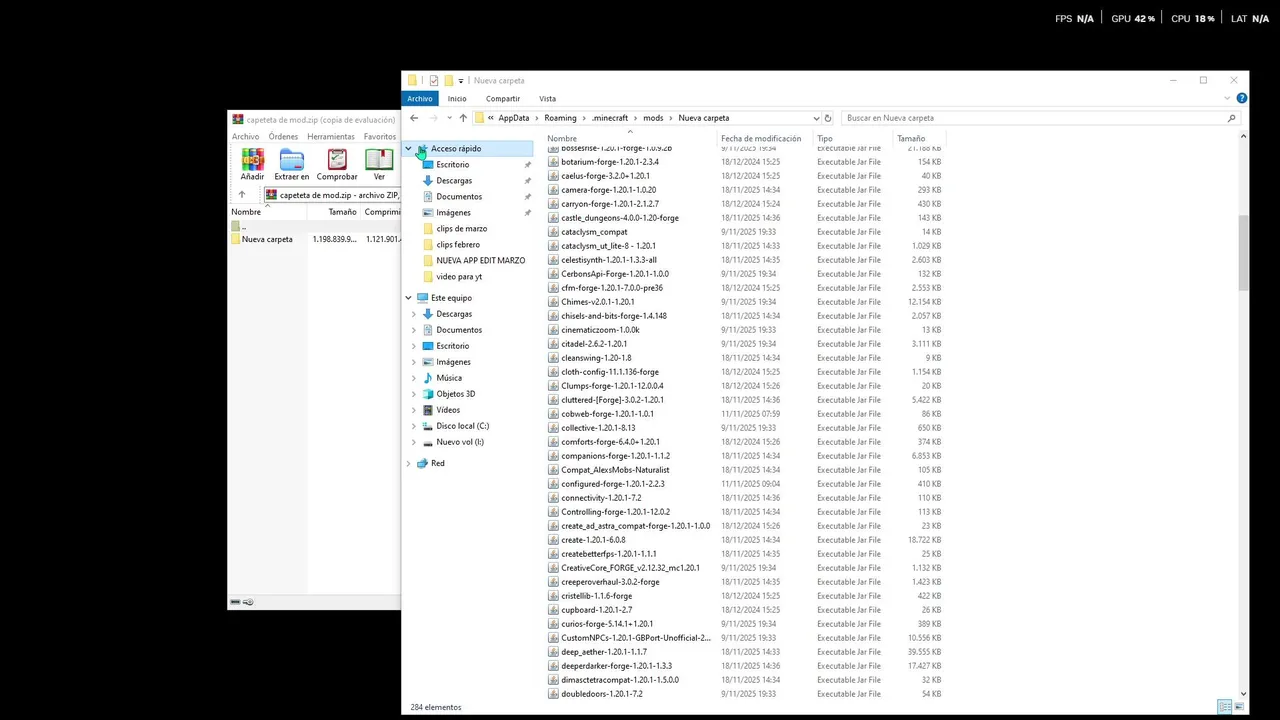Open Archivo menu in WinRAR window
The image size is (1280, 720).
click(245, 137)
